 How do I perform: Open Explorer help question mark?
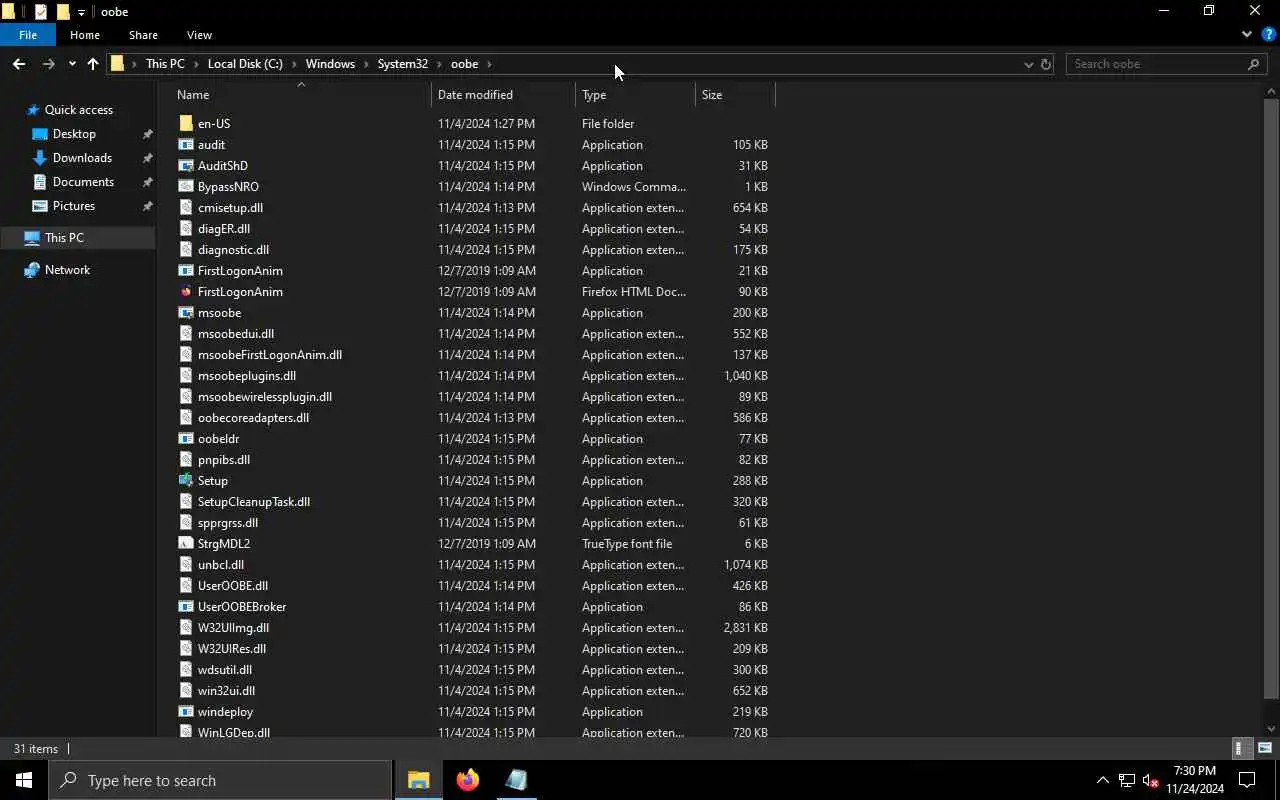(1268, 34)
